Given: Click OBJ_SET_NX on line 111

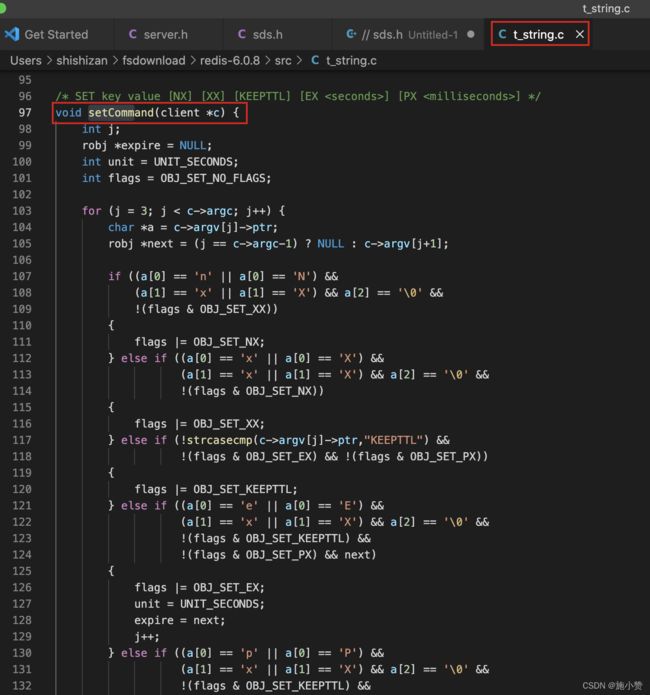Looking at the screenshot, I should click(x=226, y=342).
